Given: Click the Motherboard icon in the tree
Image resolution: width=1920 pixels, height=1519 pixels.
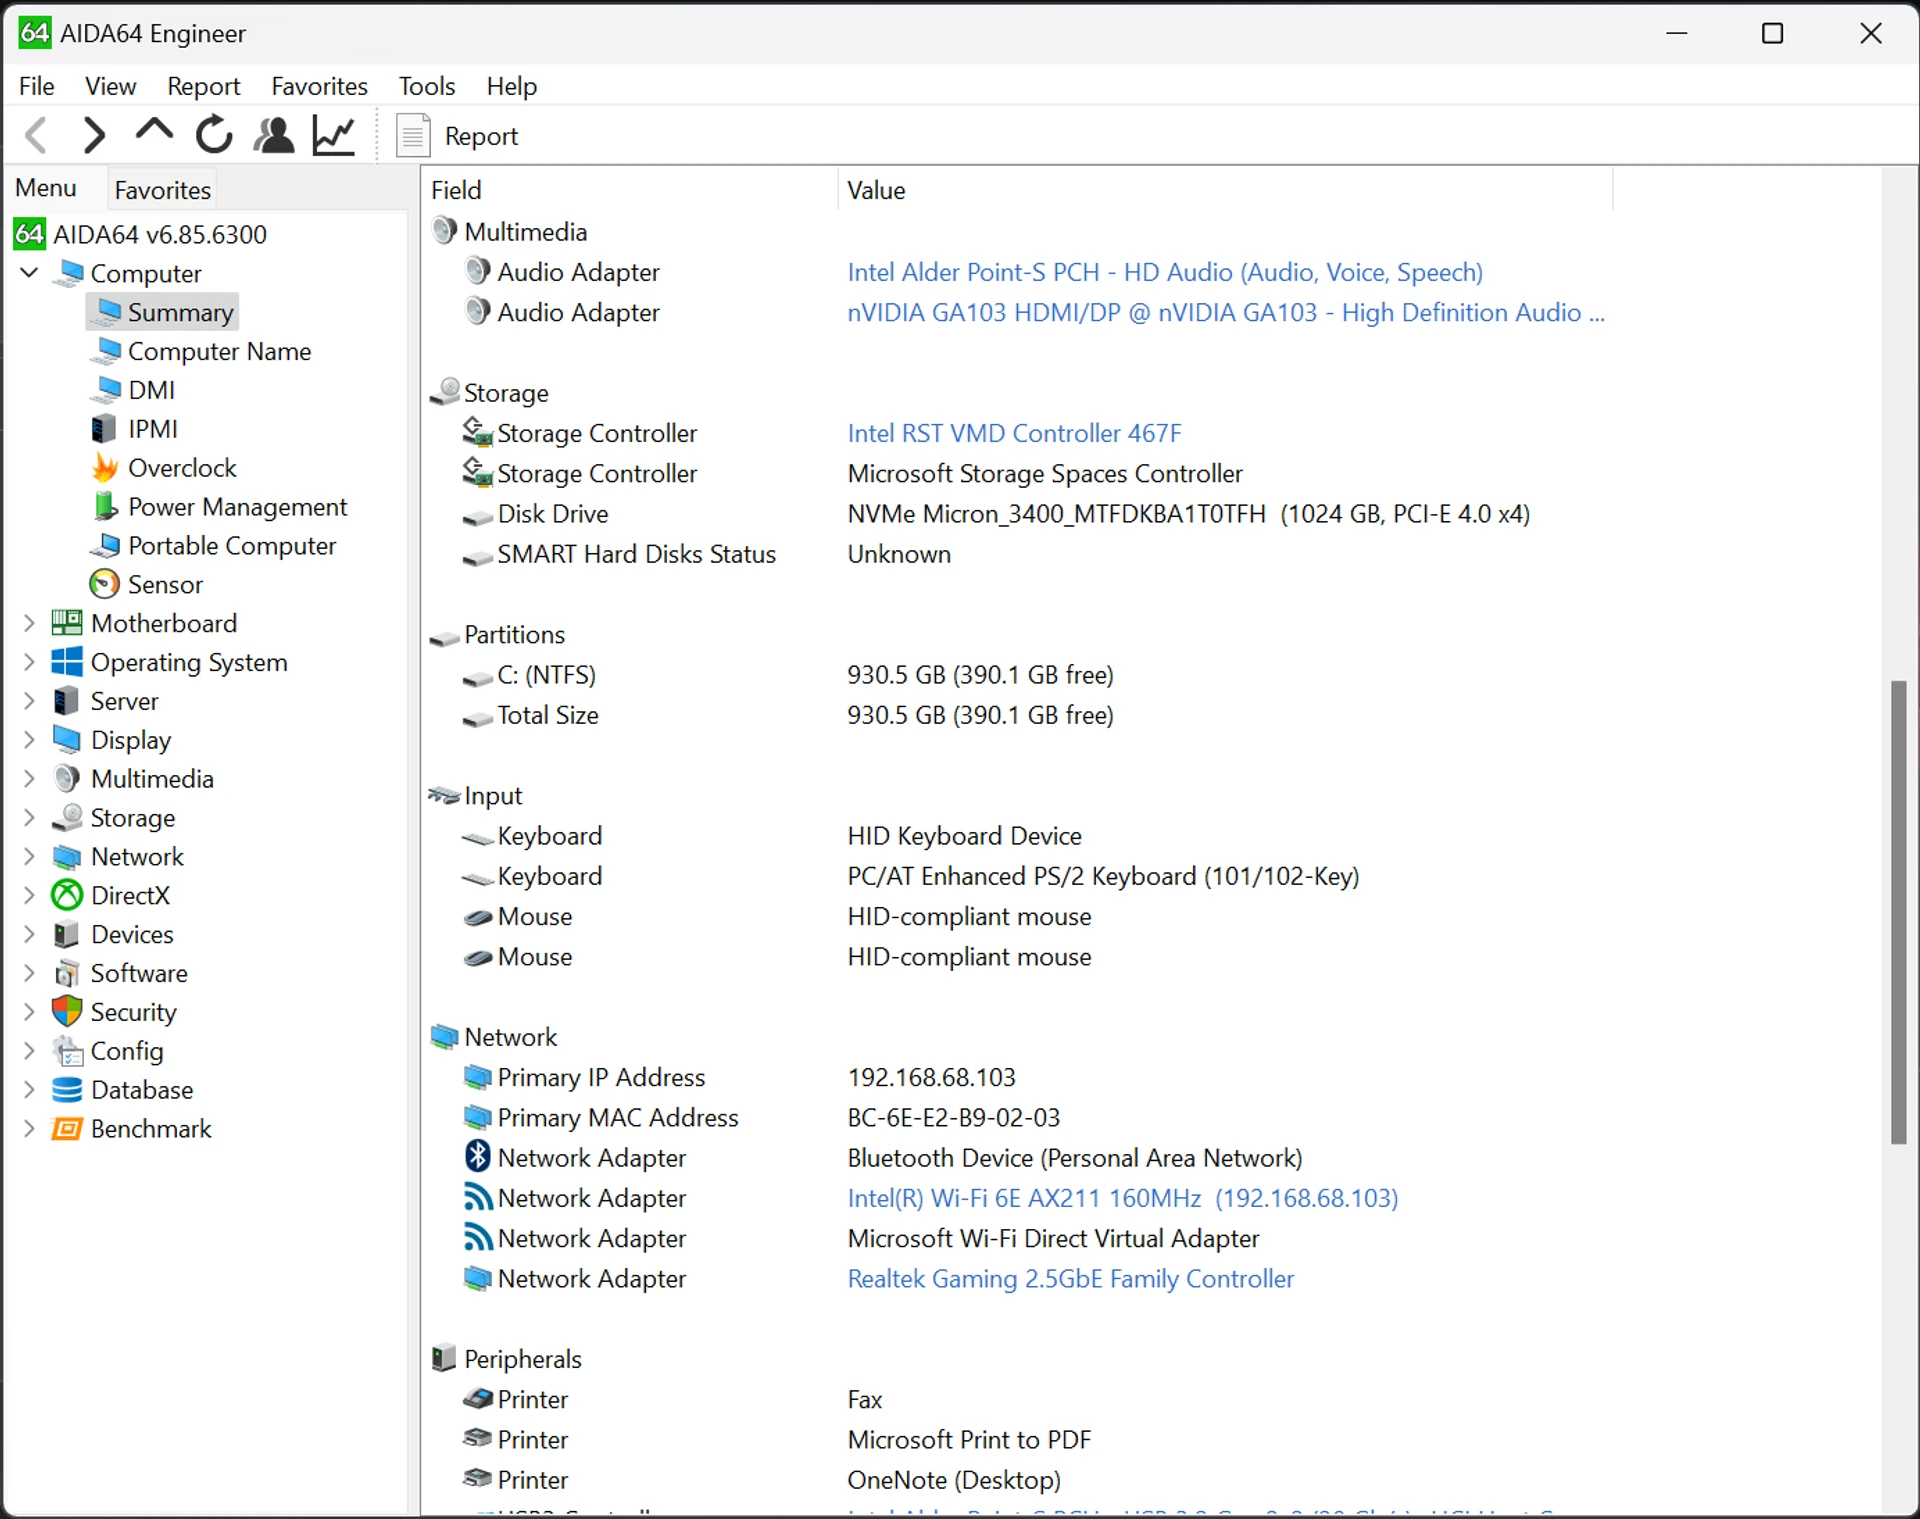Looking at the screenshot, I should pos(67,623).
